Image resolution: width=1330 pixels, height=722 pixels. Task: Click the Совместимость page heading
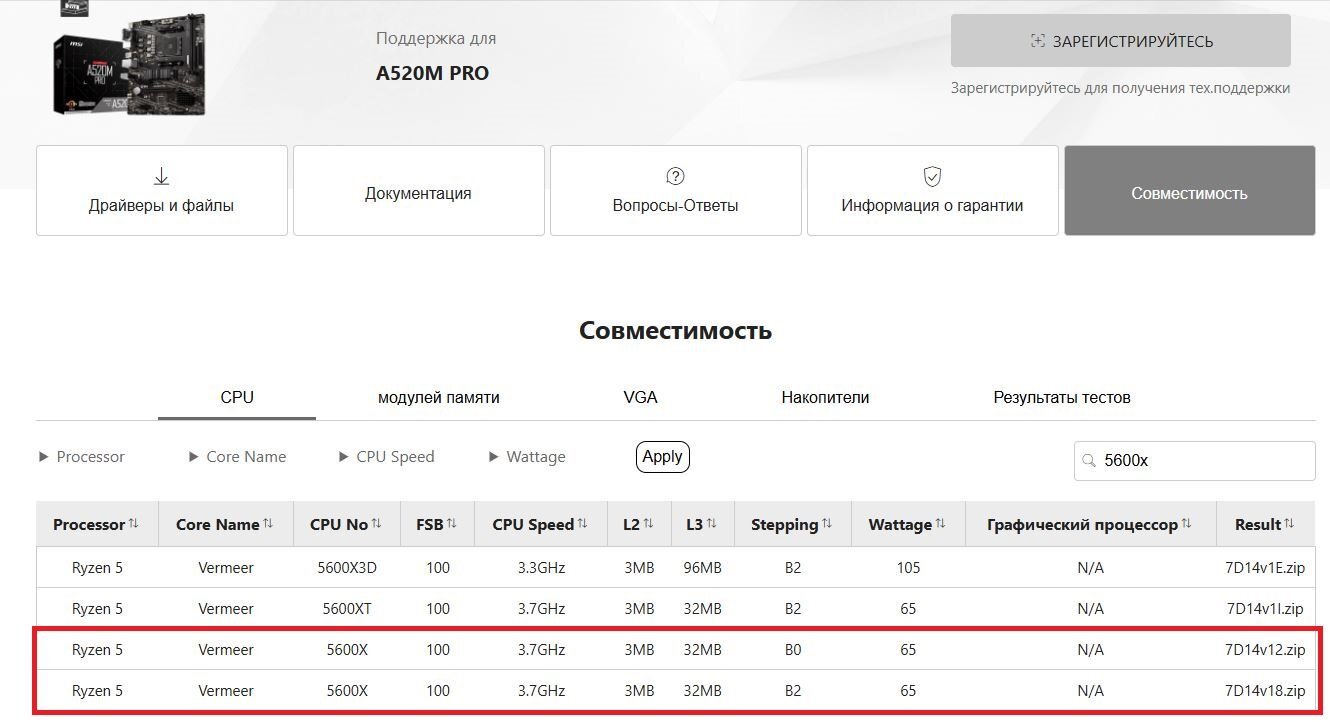(x=676, y=331)
